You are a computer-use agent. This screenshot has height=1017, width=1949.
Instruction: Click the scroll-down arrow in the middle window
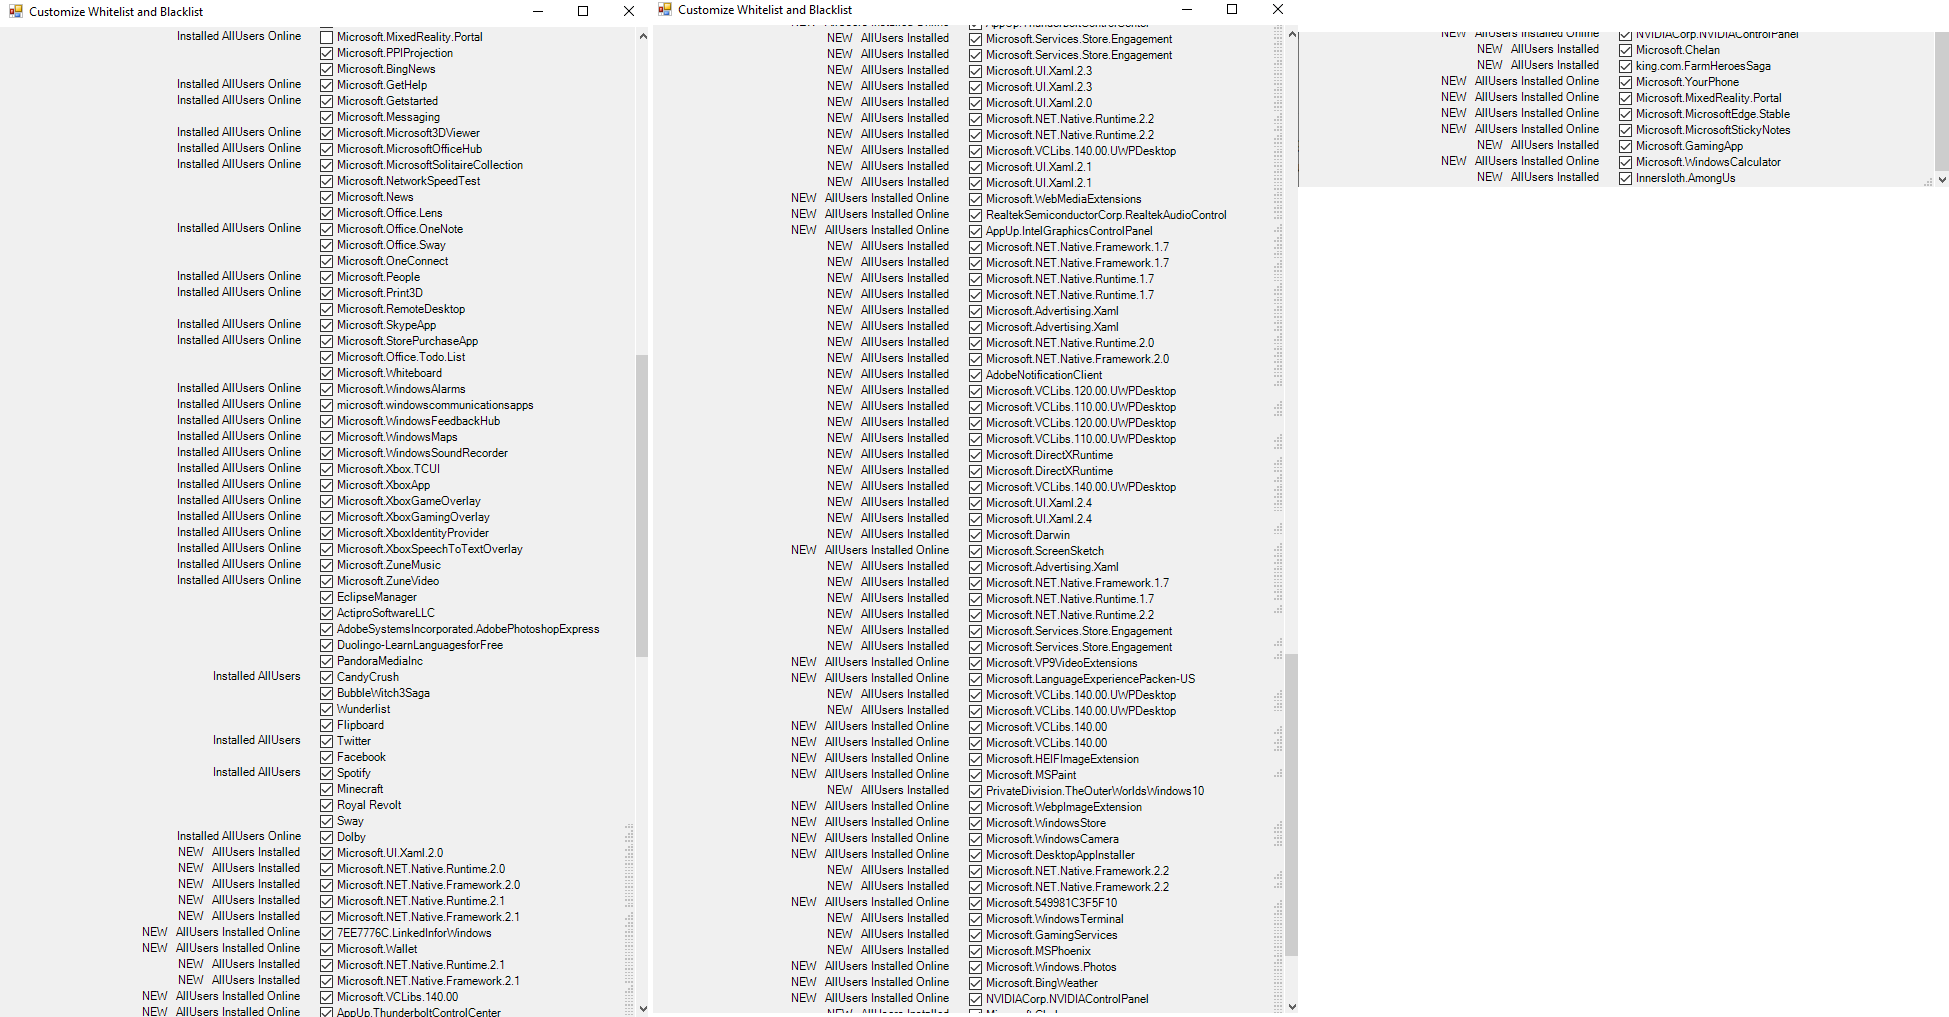(1292, 1006)
